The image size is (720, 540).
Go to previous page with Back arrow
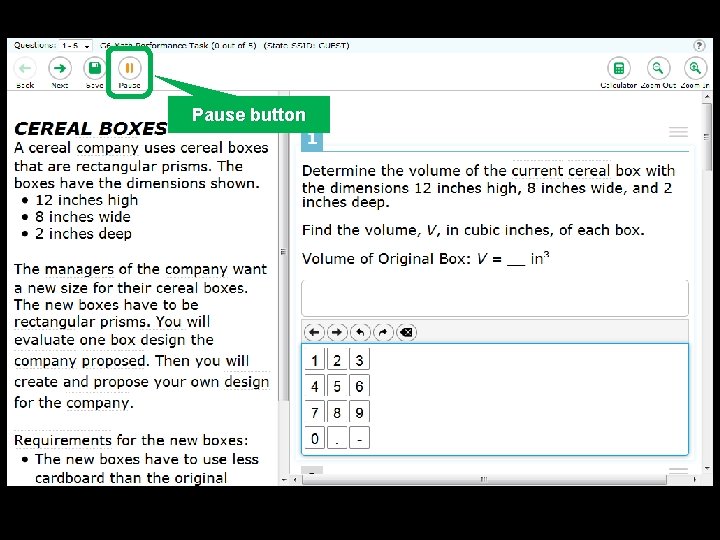coord(25,69)
